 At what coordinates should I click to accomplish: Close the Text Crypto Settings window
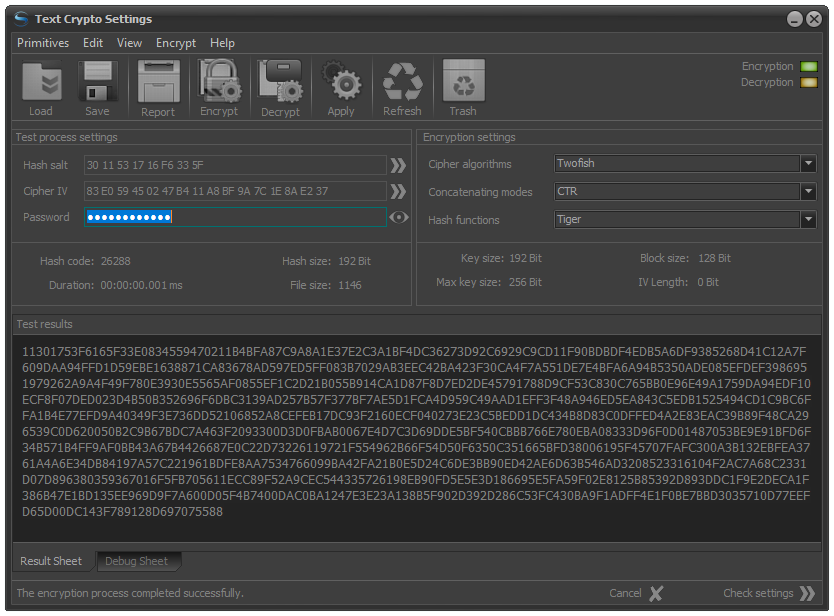click(814, 20)
